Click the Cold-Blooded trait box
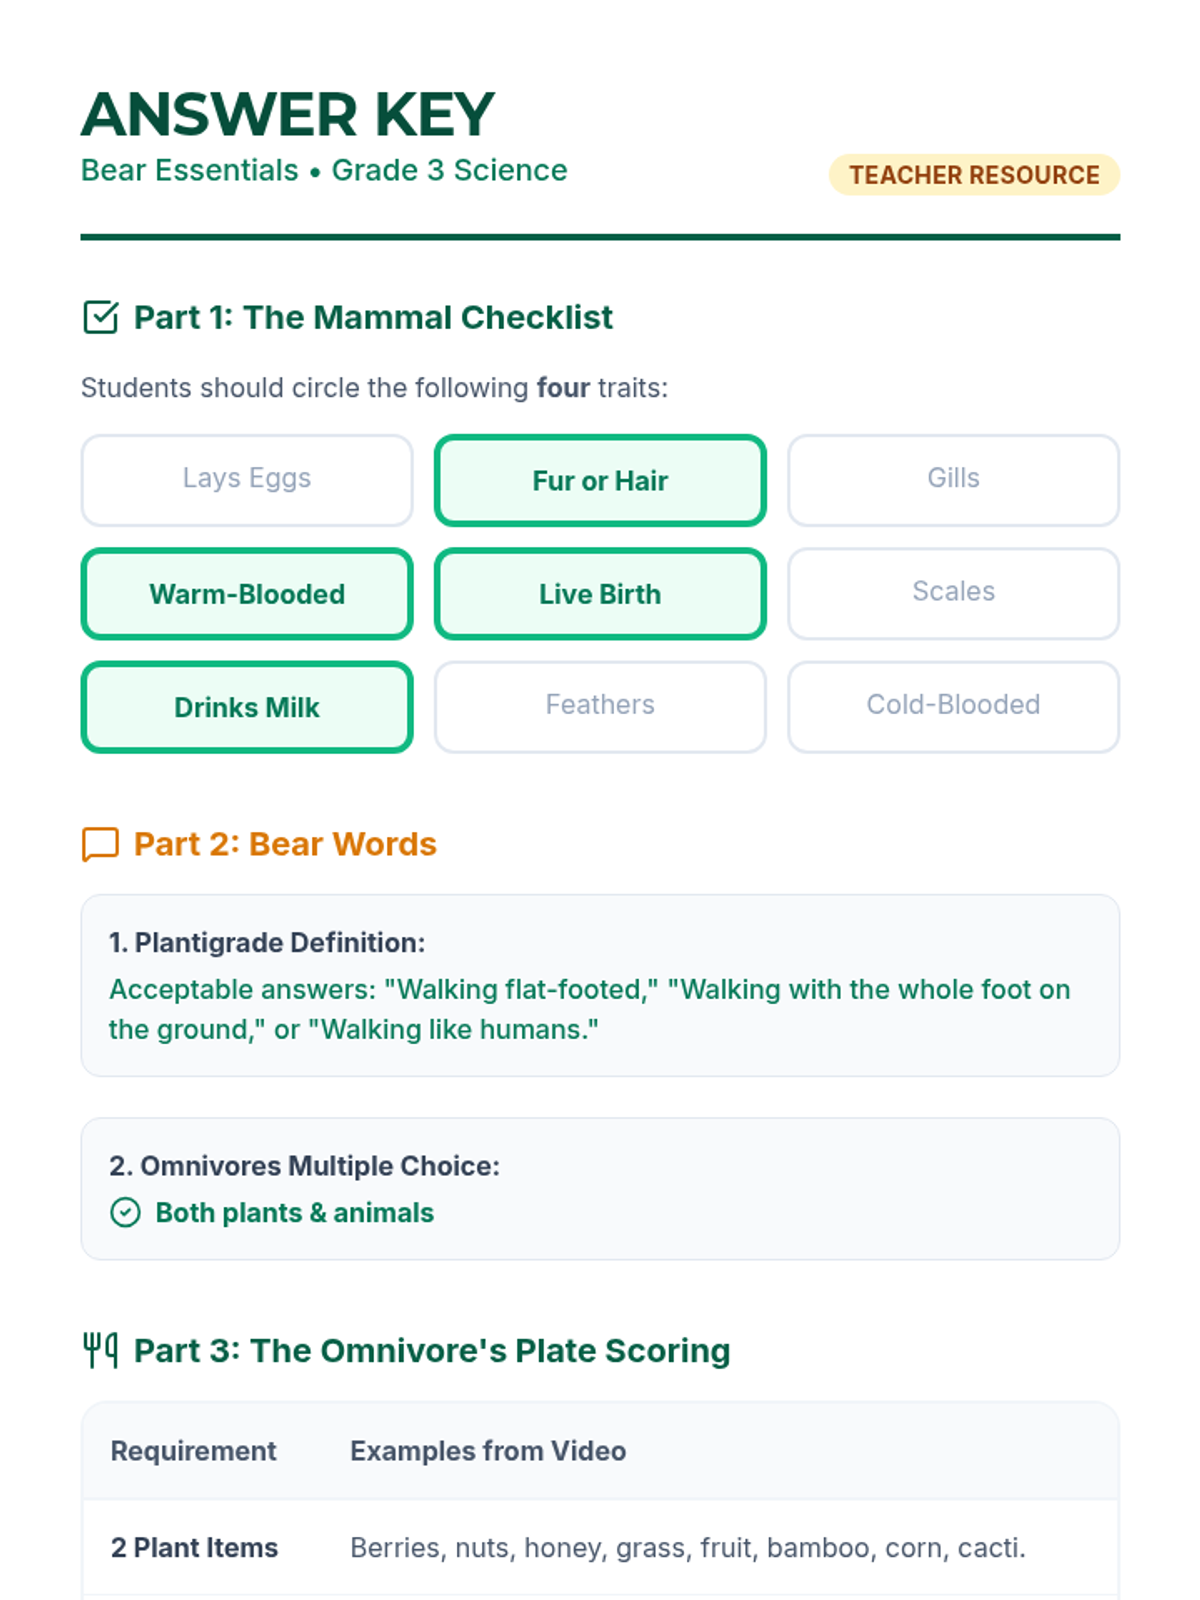 (953, 706)
